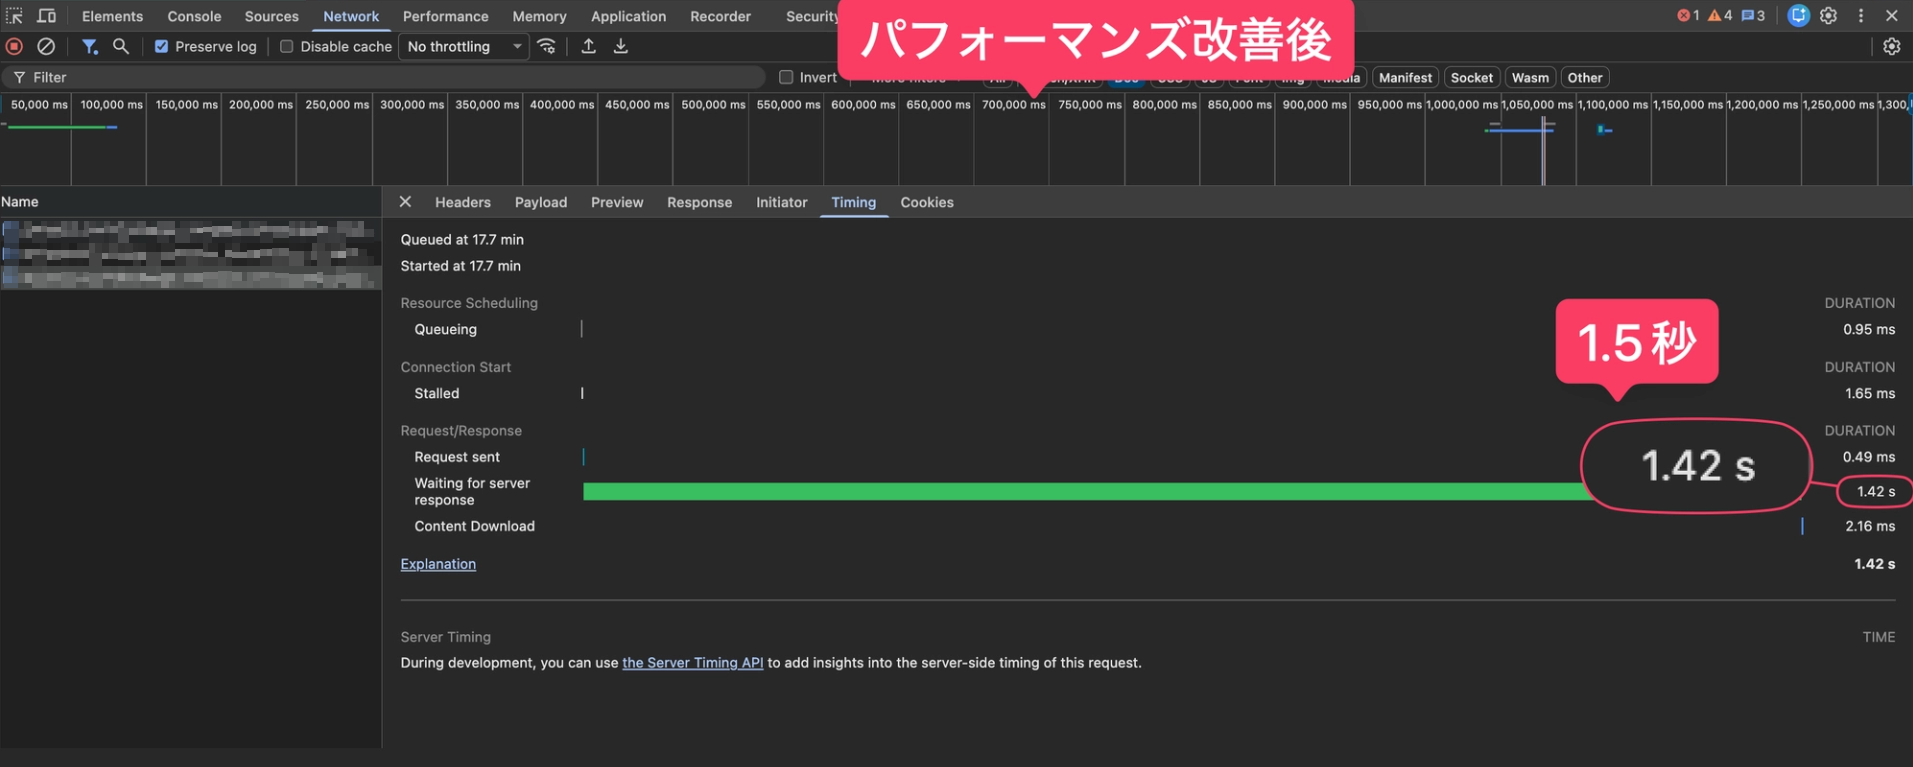
Task: Open the No throttling dropdown
Action: click(464, 46)
